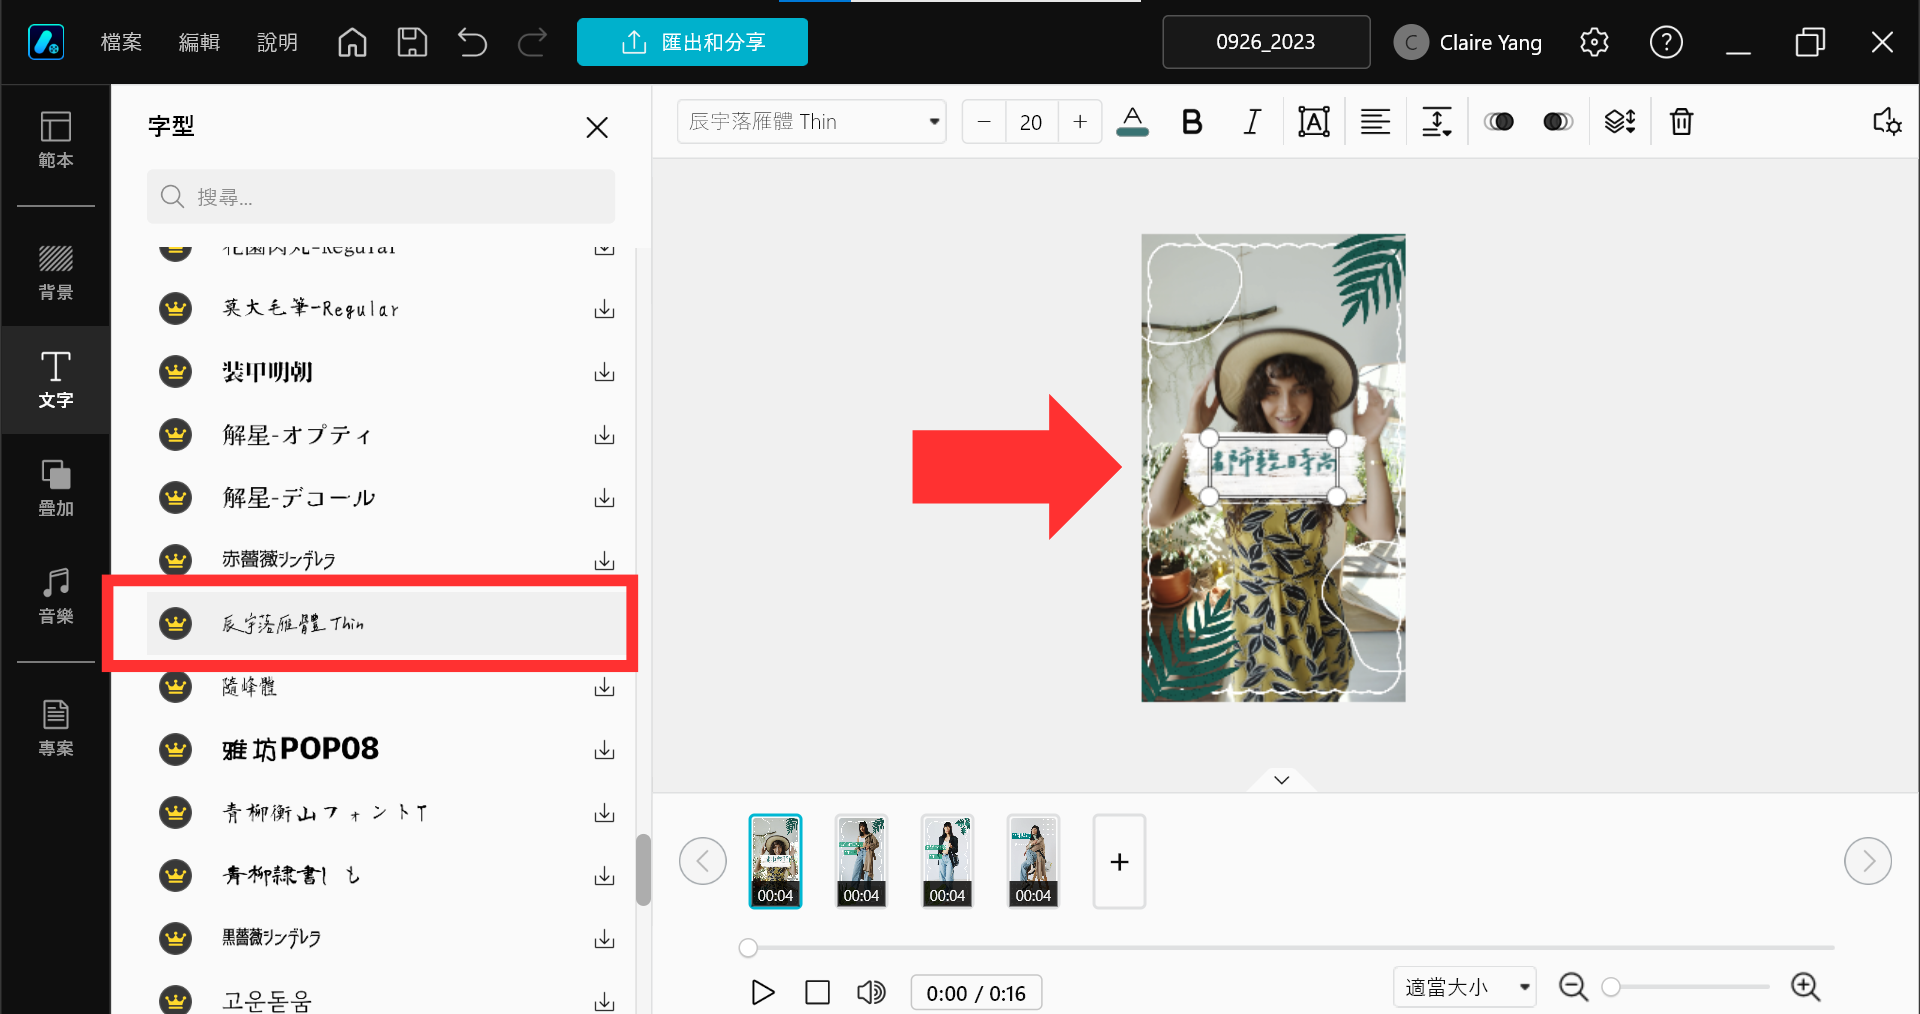Click the save disk icon
Image resolution: width=1920 pixels, height=1014 pixels.
[412, 42]
